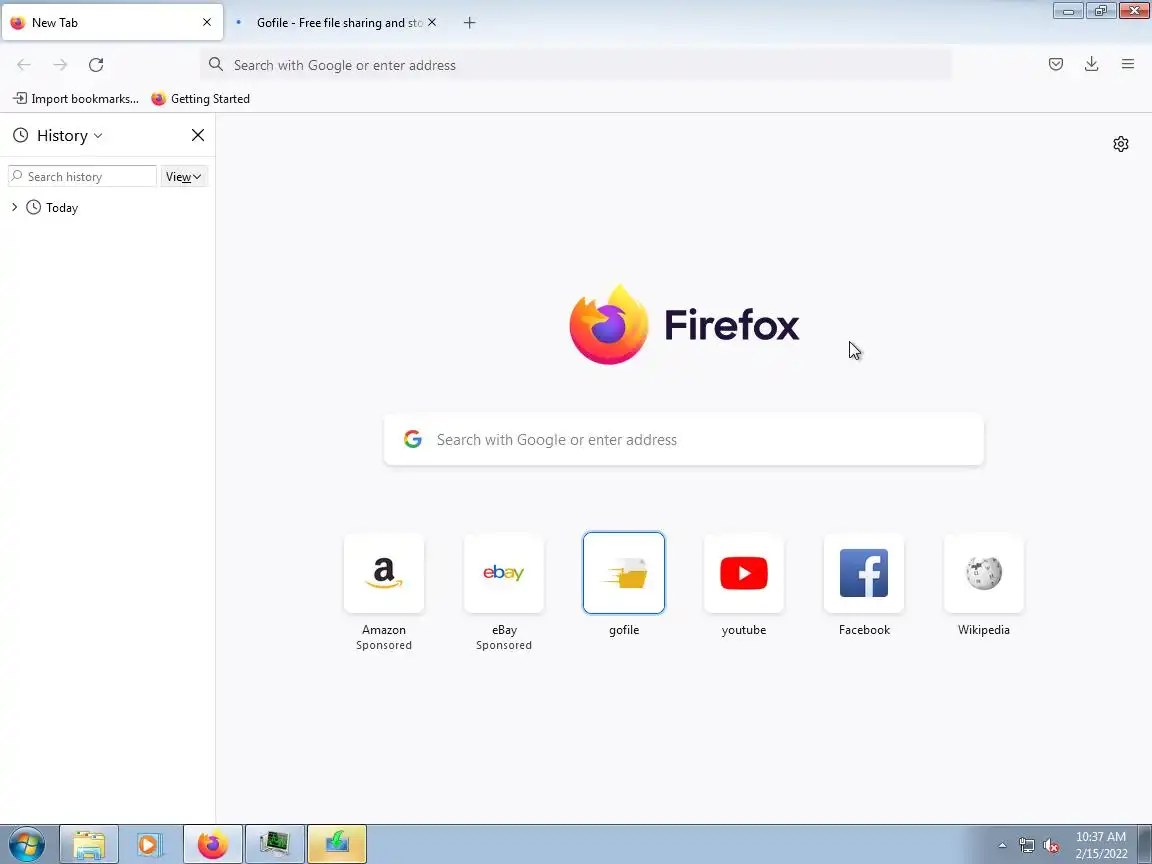Open new tab personalize gear
This screenshot has width=1152, height=864.
pos(1120,144)
